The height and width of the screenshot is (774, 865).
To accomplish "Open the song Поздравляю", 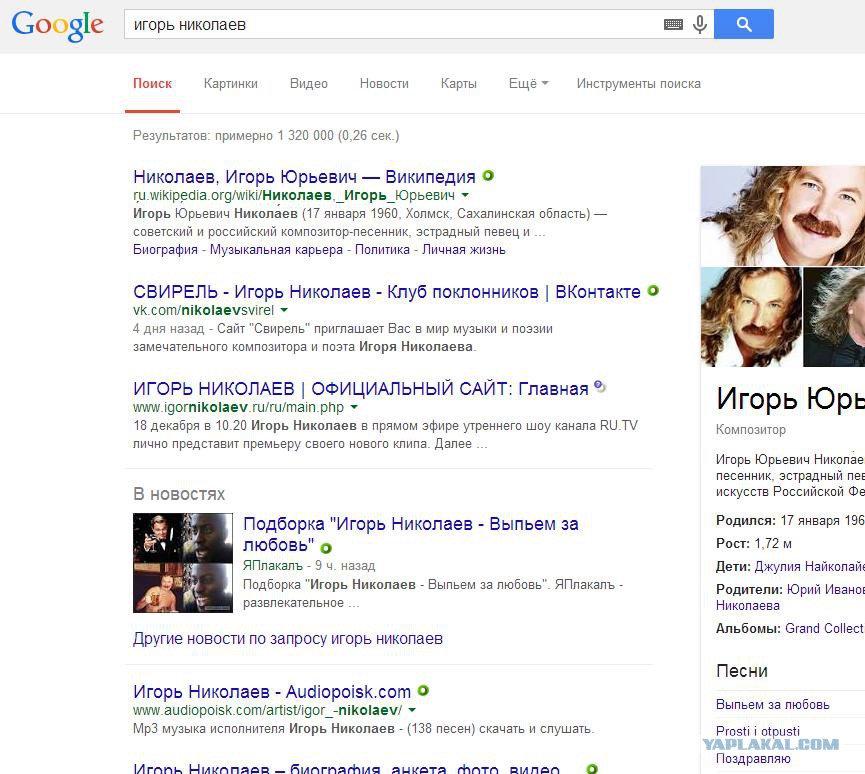I will [753, 759].
